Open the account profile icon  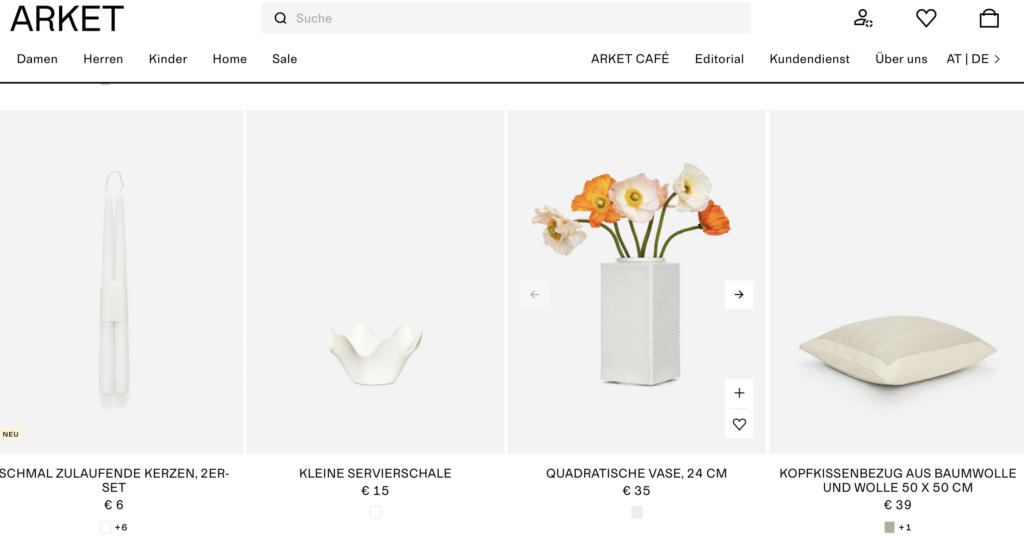[x=862, y=18]
